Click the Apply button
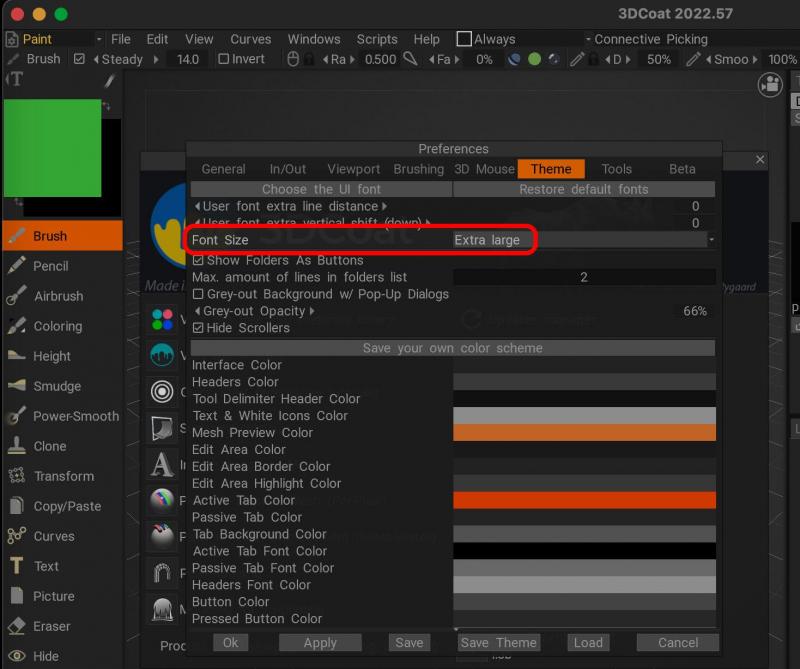 [320, 643]
